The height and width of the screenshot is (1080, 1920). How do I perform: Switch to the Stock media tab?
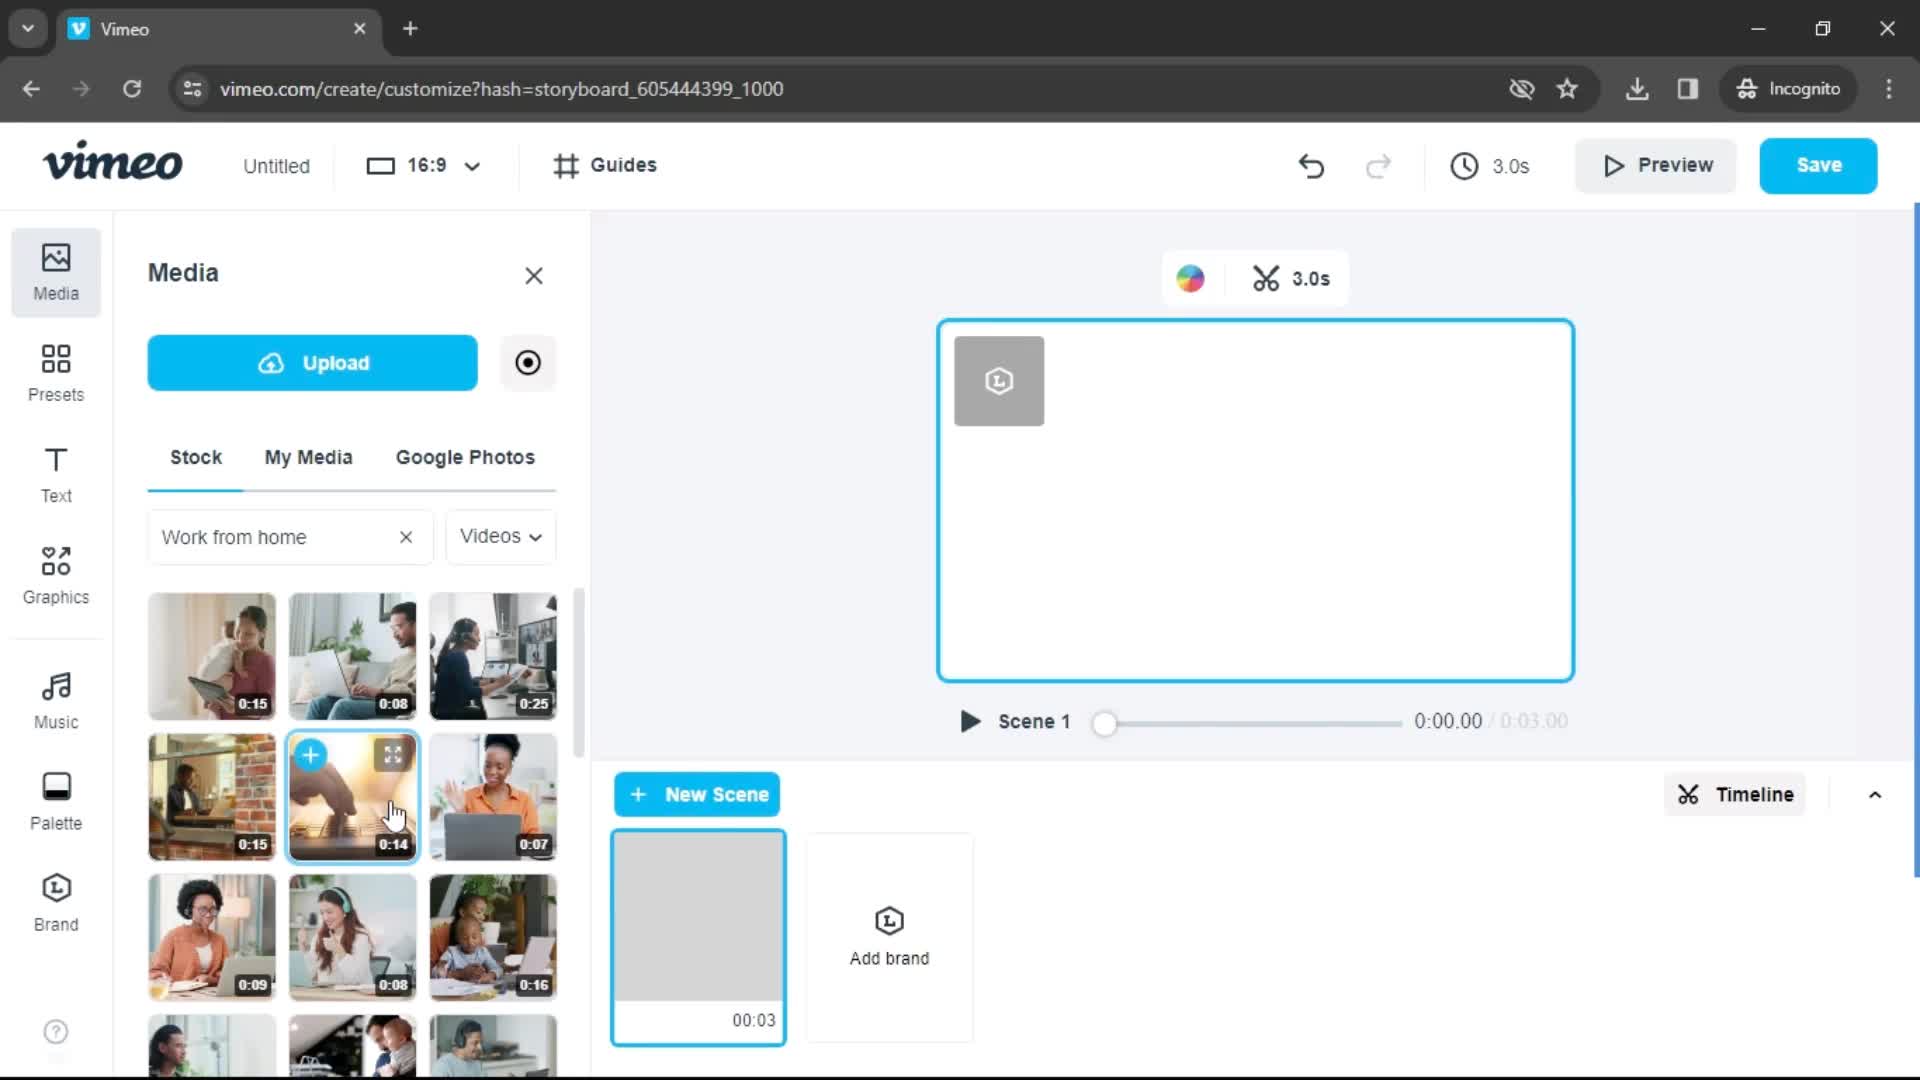coord(195,458)
